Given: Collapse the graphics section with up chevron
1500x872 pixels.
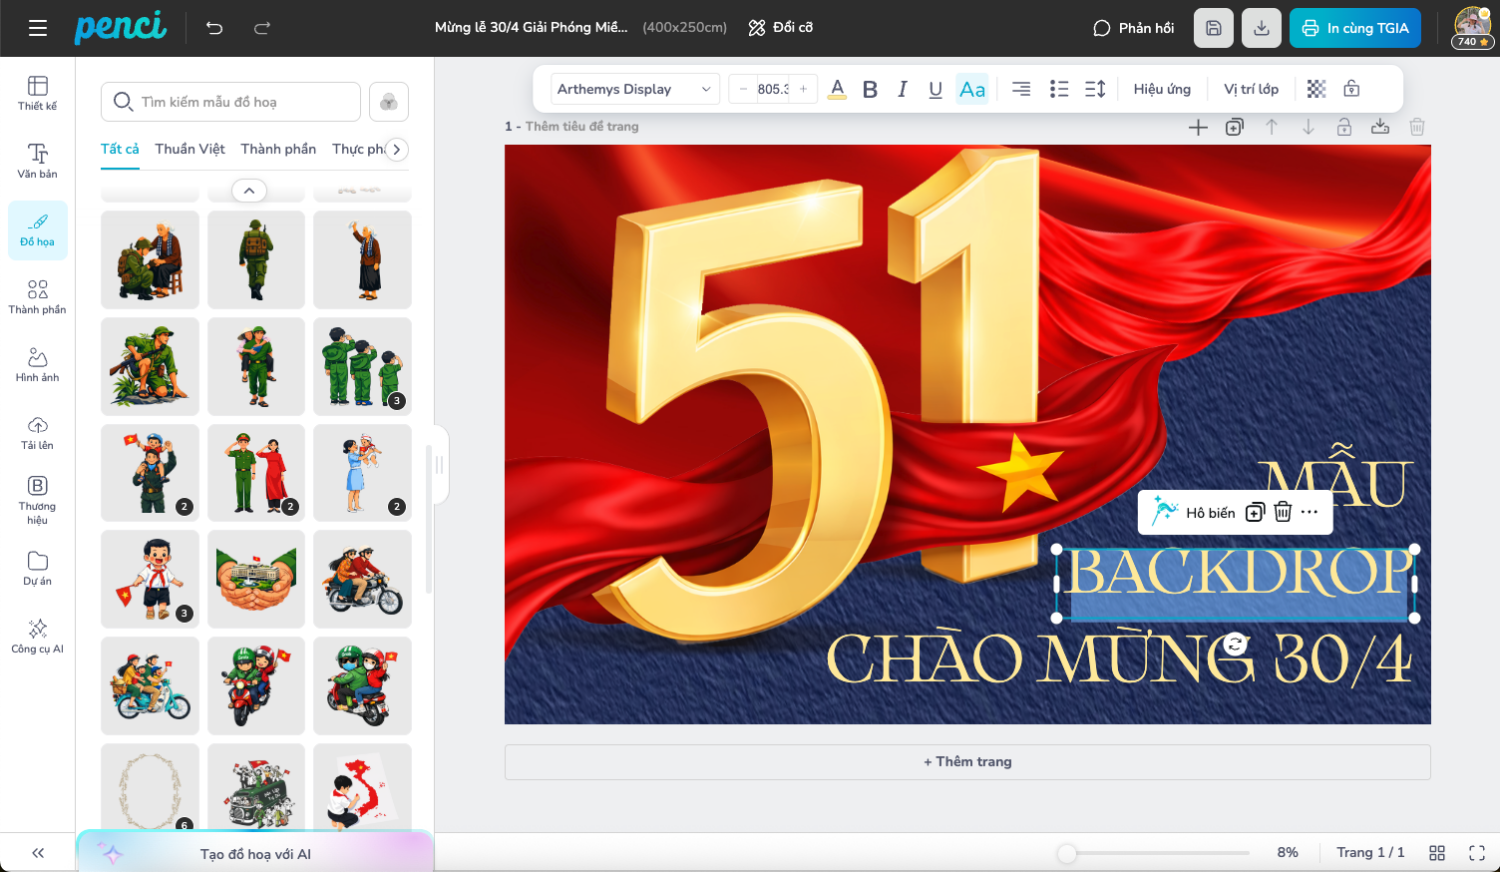Looking at the screenshot, I should tap(249, 190).
